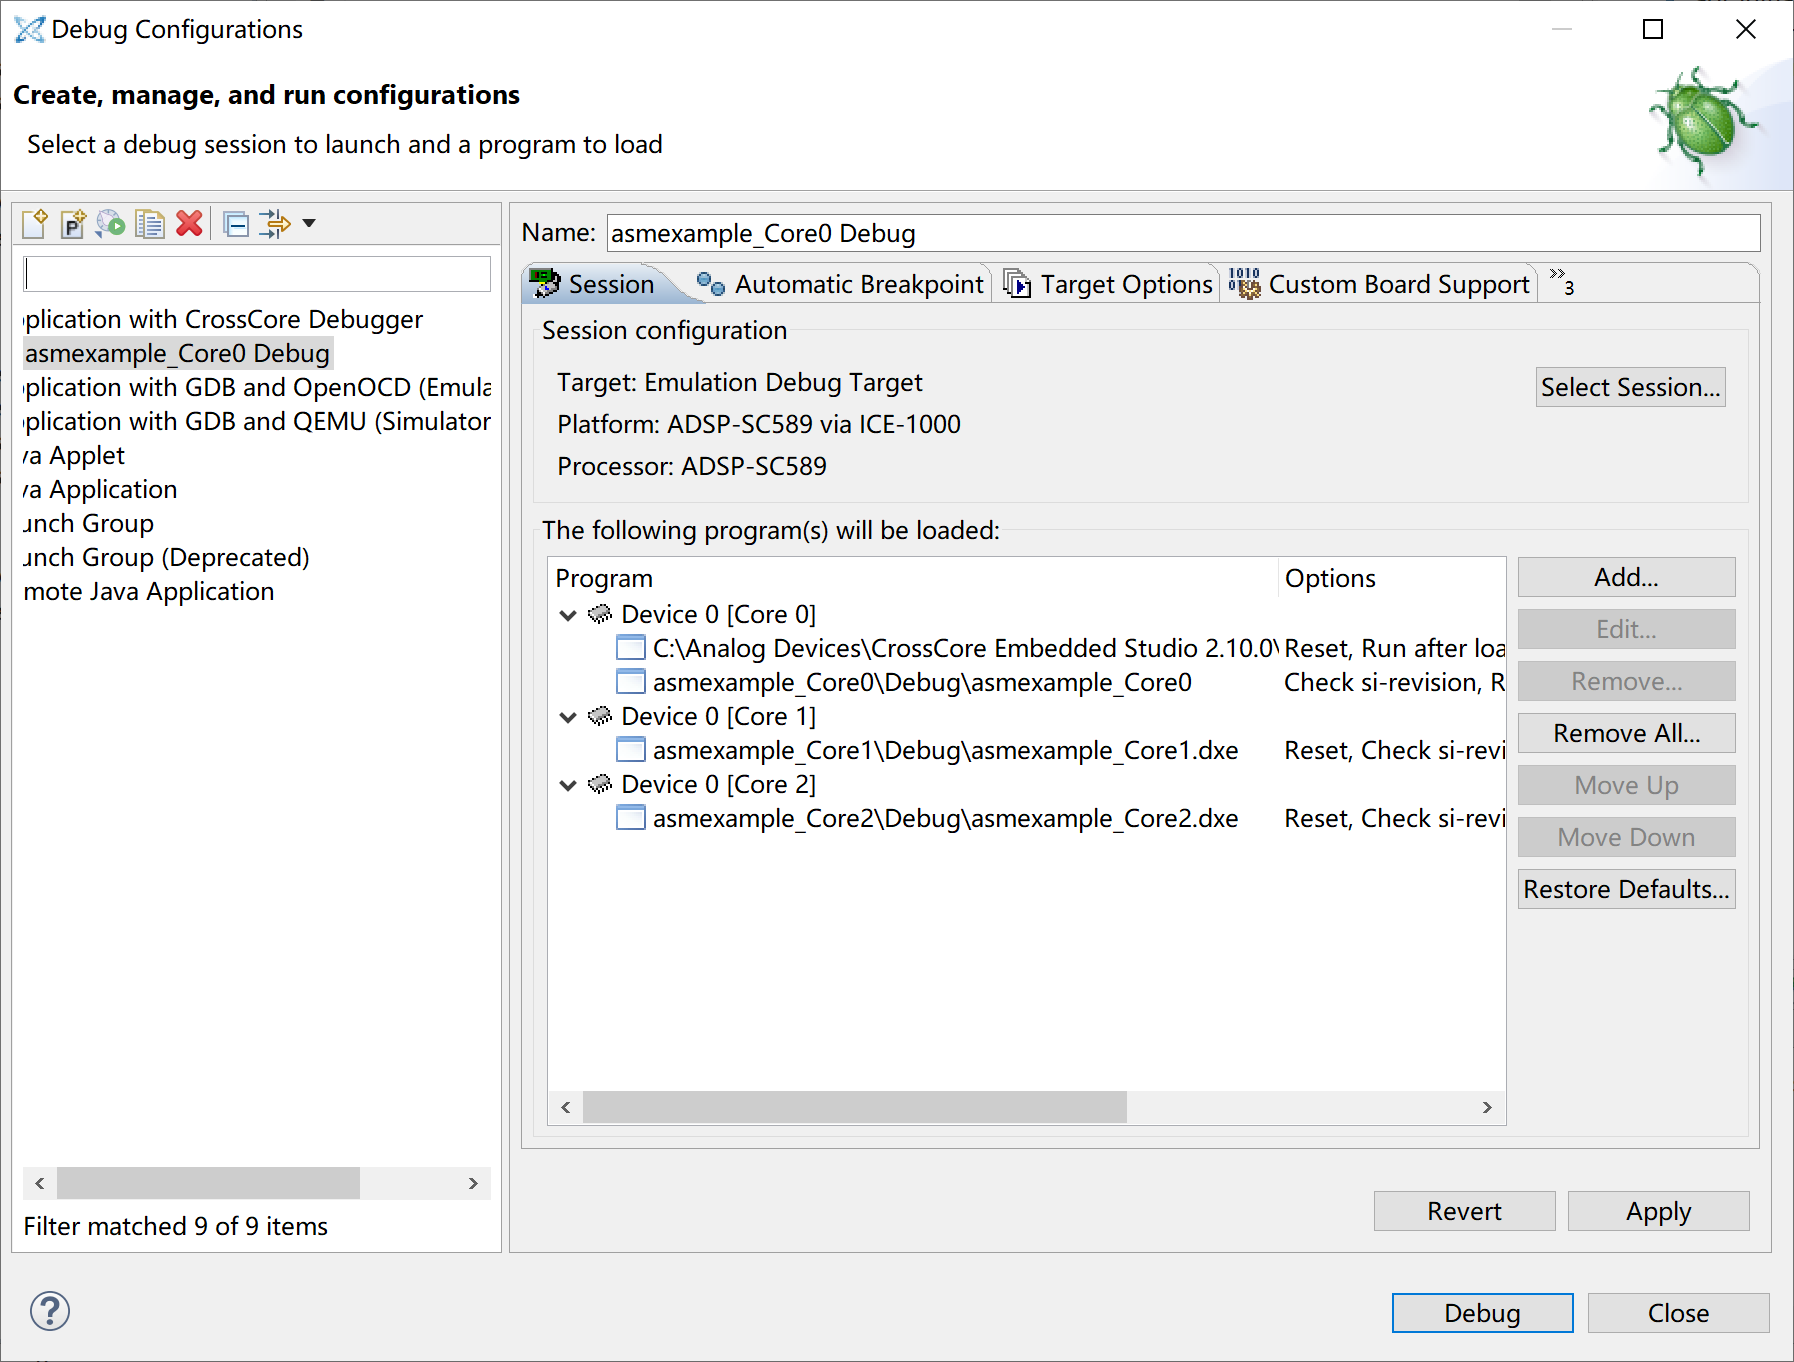The width and height of the screenshot is (1794, 1362).
Task: Open Target Options tab
Action: coord(1108,284)
